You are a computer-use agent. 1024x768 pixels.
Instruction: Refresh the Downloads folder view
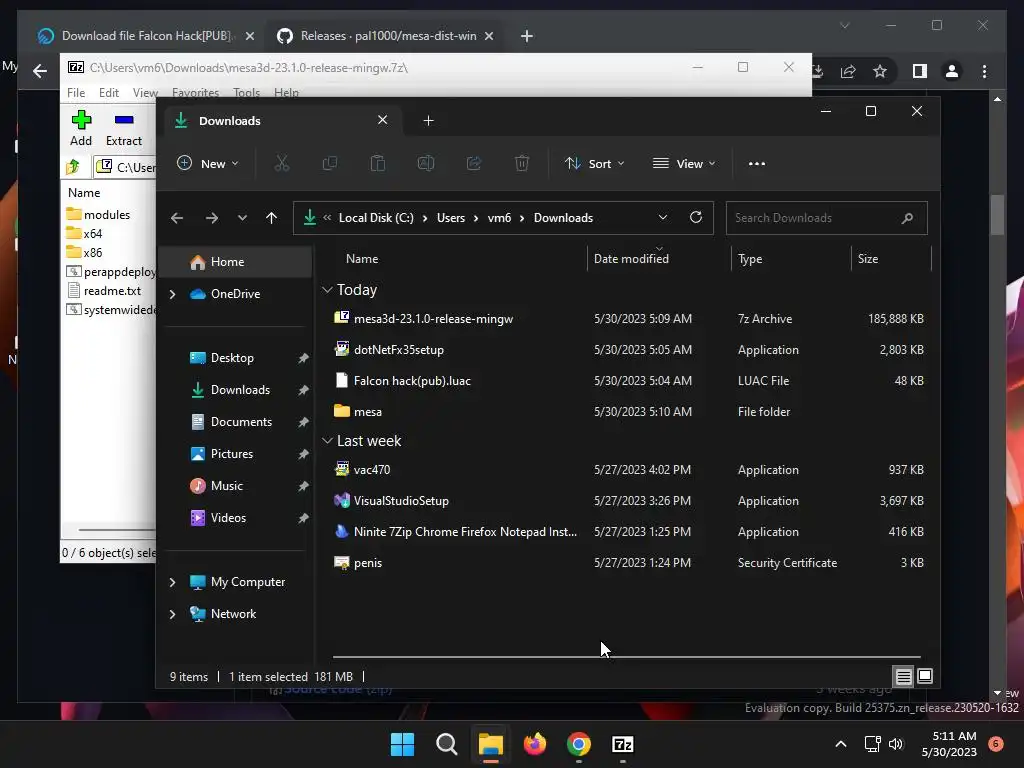coord(696,217)
